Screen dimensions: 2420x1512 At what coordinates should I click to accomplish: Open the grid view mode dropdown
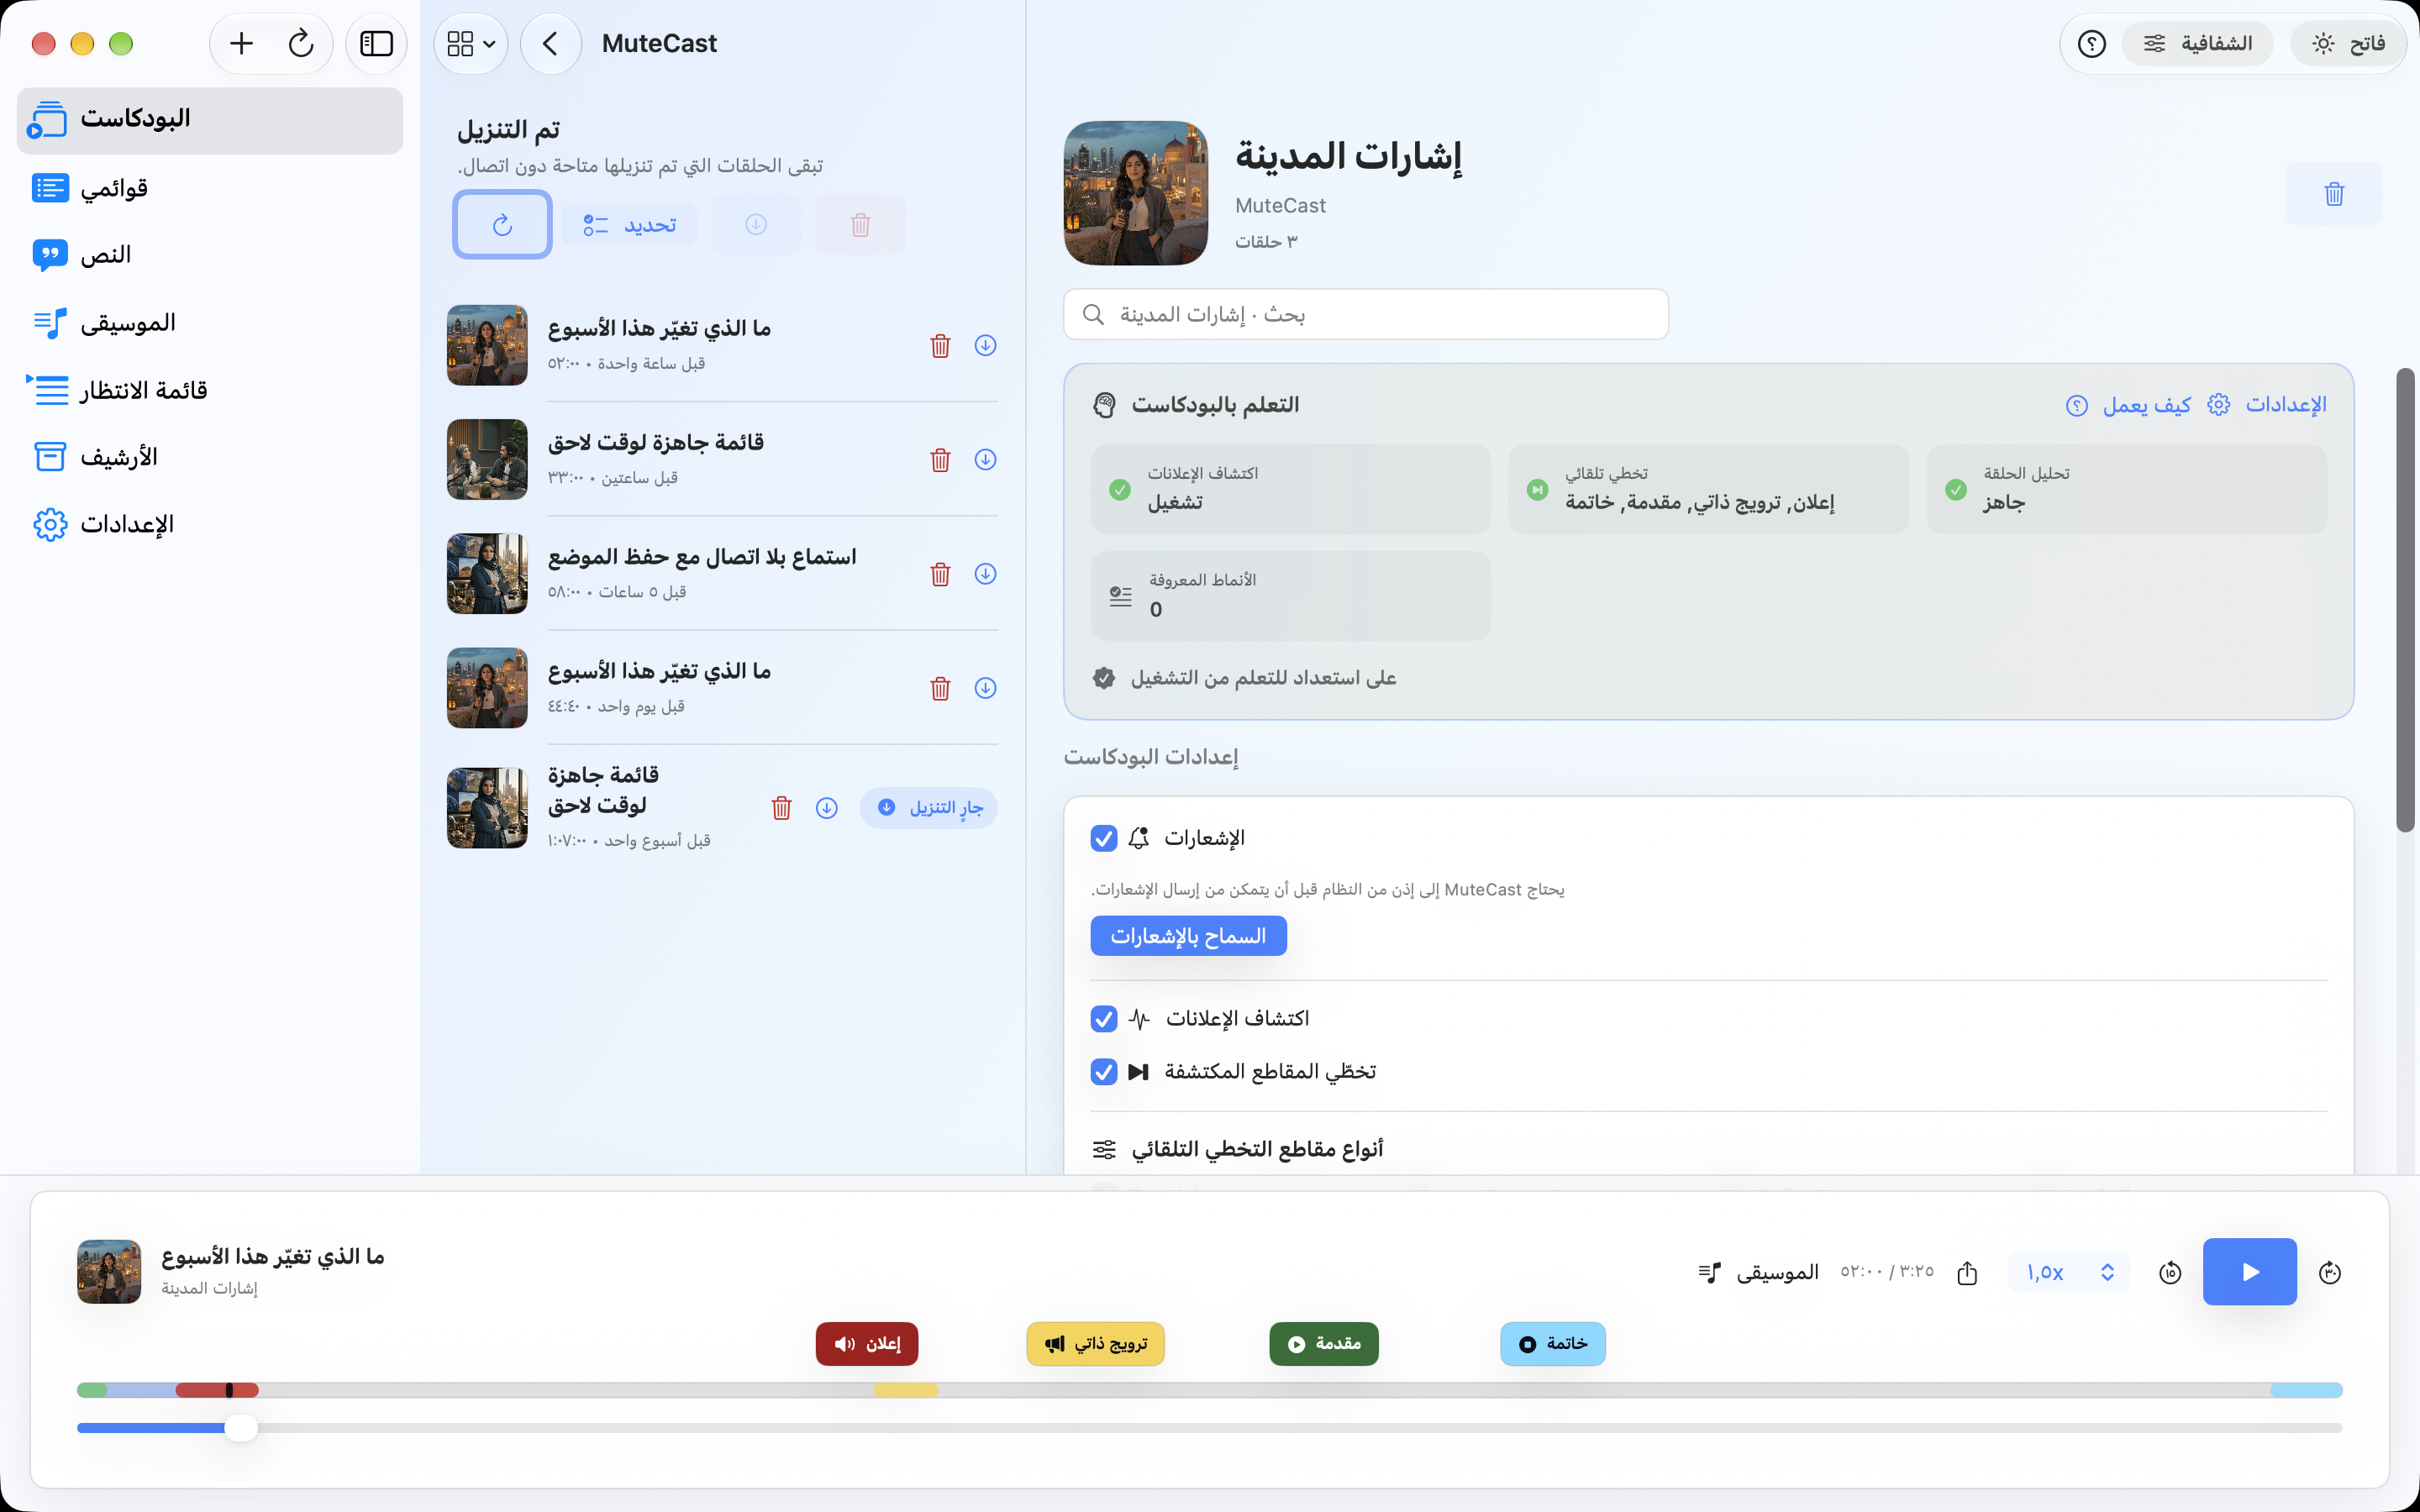click(471, 43)
